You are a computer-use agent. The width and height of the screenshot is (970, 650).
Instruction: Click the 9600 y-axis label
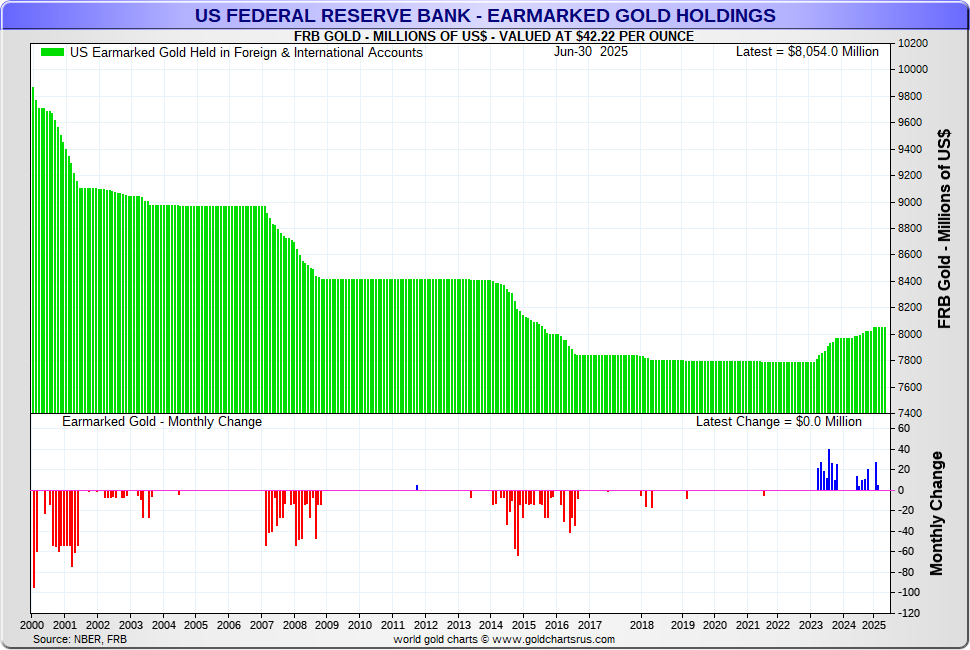coord(910,122)
